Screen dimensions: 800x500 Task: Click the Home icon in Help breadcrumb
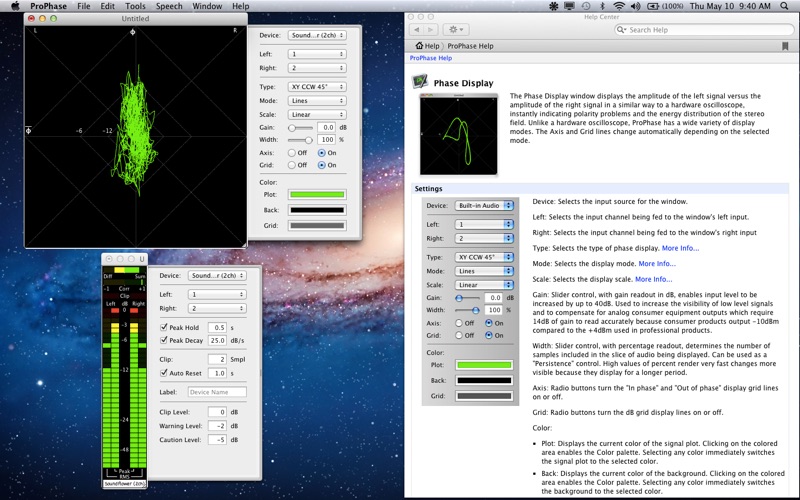click(x=418, y=46)
